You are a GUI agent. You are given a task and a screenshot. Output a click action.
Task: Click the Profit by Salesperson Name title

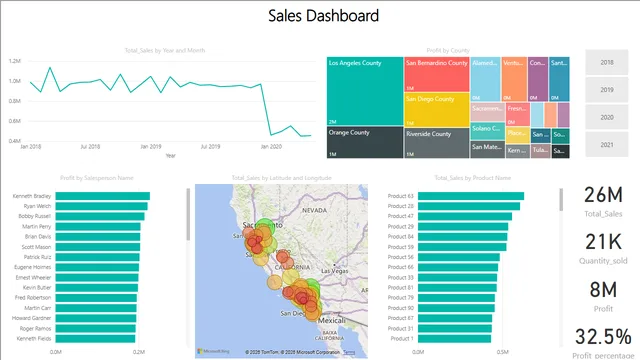(x=97, y=178)
